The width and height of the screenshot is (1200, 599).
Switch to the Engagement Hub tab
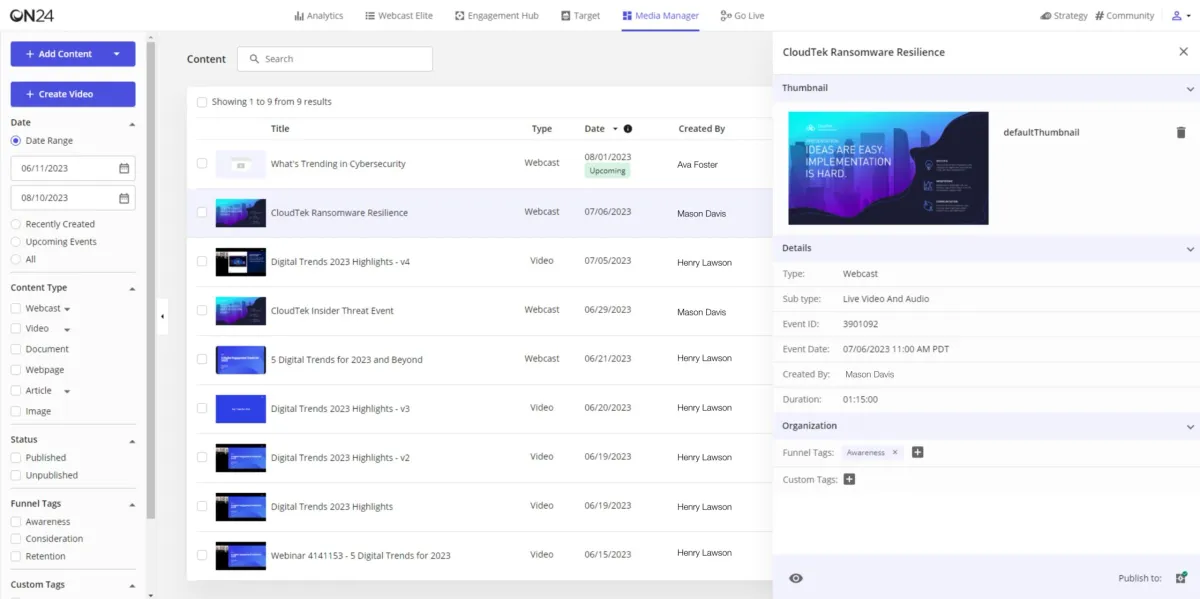[x=496, y=16]
